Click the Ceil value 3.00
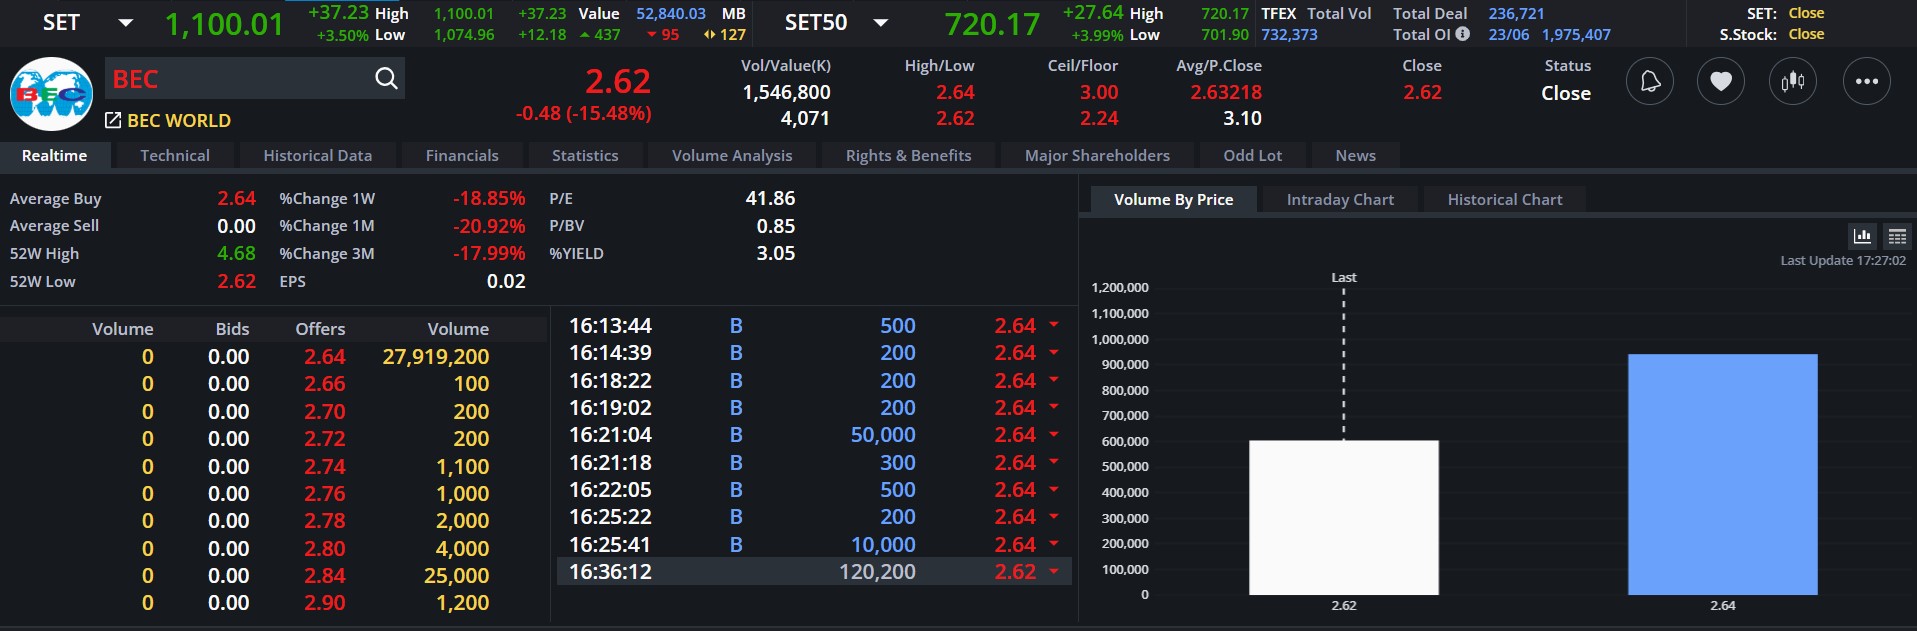Image resolution: width=1917 pixels, height=631 pixels. click(1099, 92)
